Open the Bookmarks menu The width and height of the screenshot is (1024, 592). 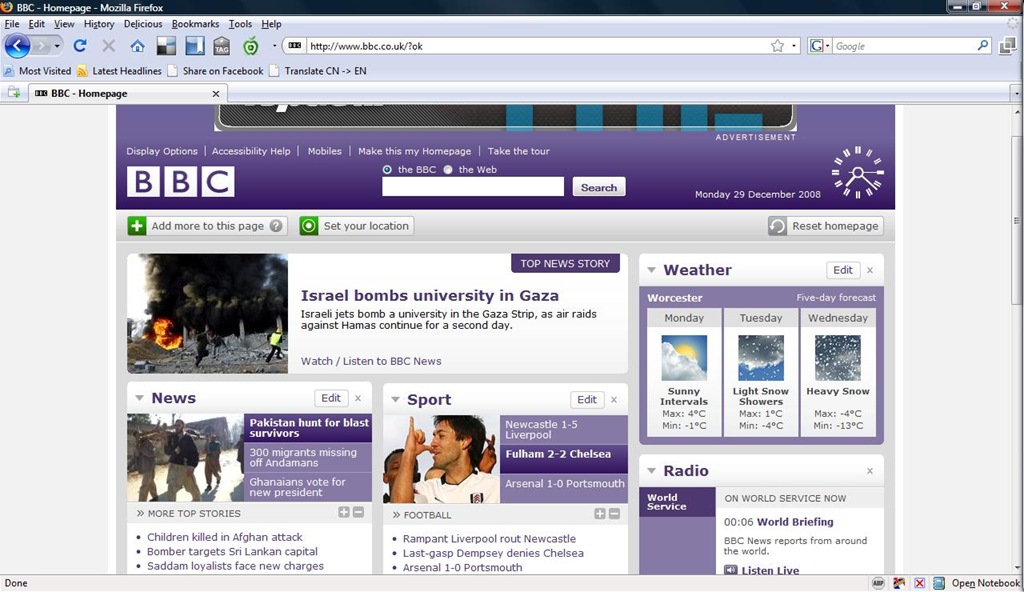195,24
